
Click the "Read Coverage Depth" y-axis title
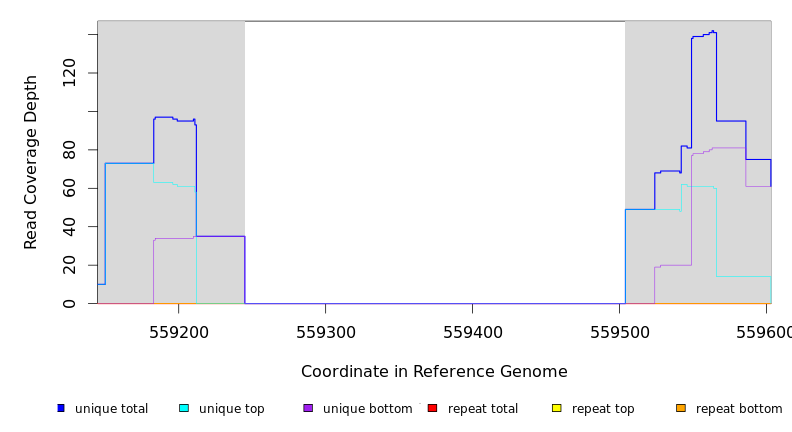31,162
